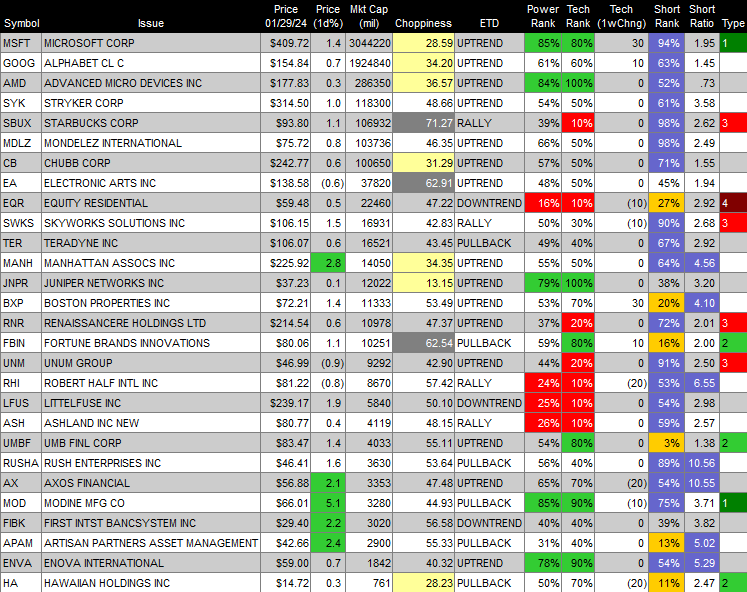Click the Short Ratio column header
This screenshot has width=747, height=592.
702,16
